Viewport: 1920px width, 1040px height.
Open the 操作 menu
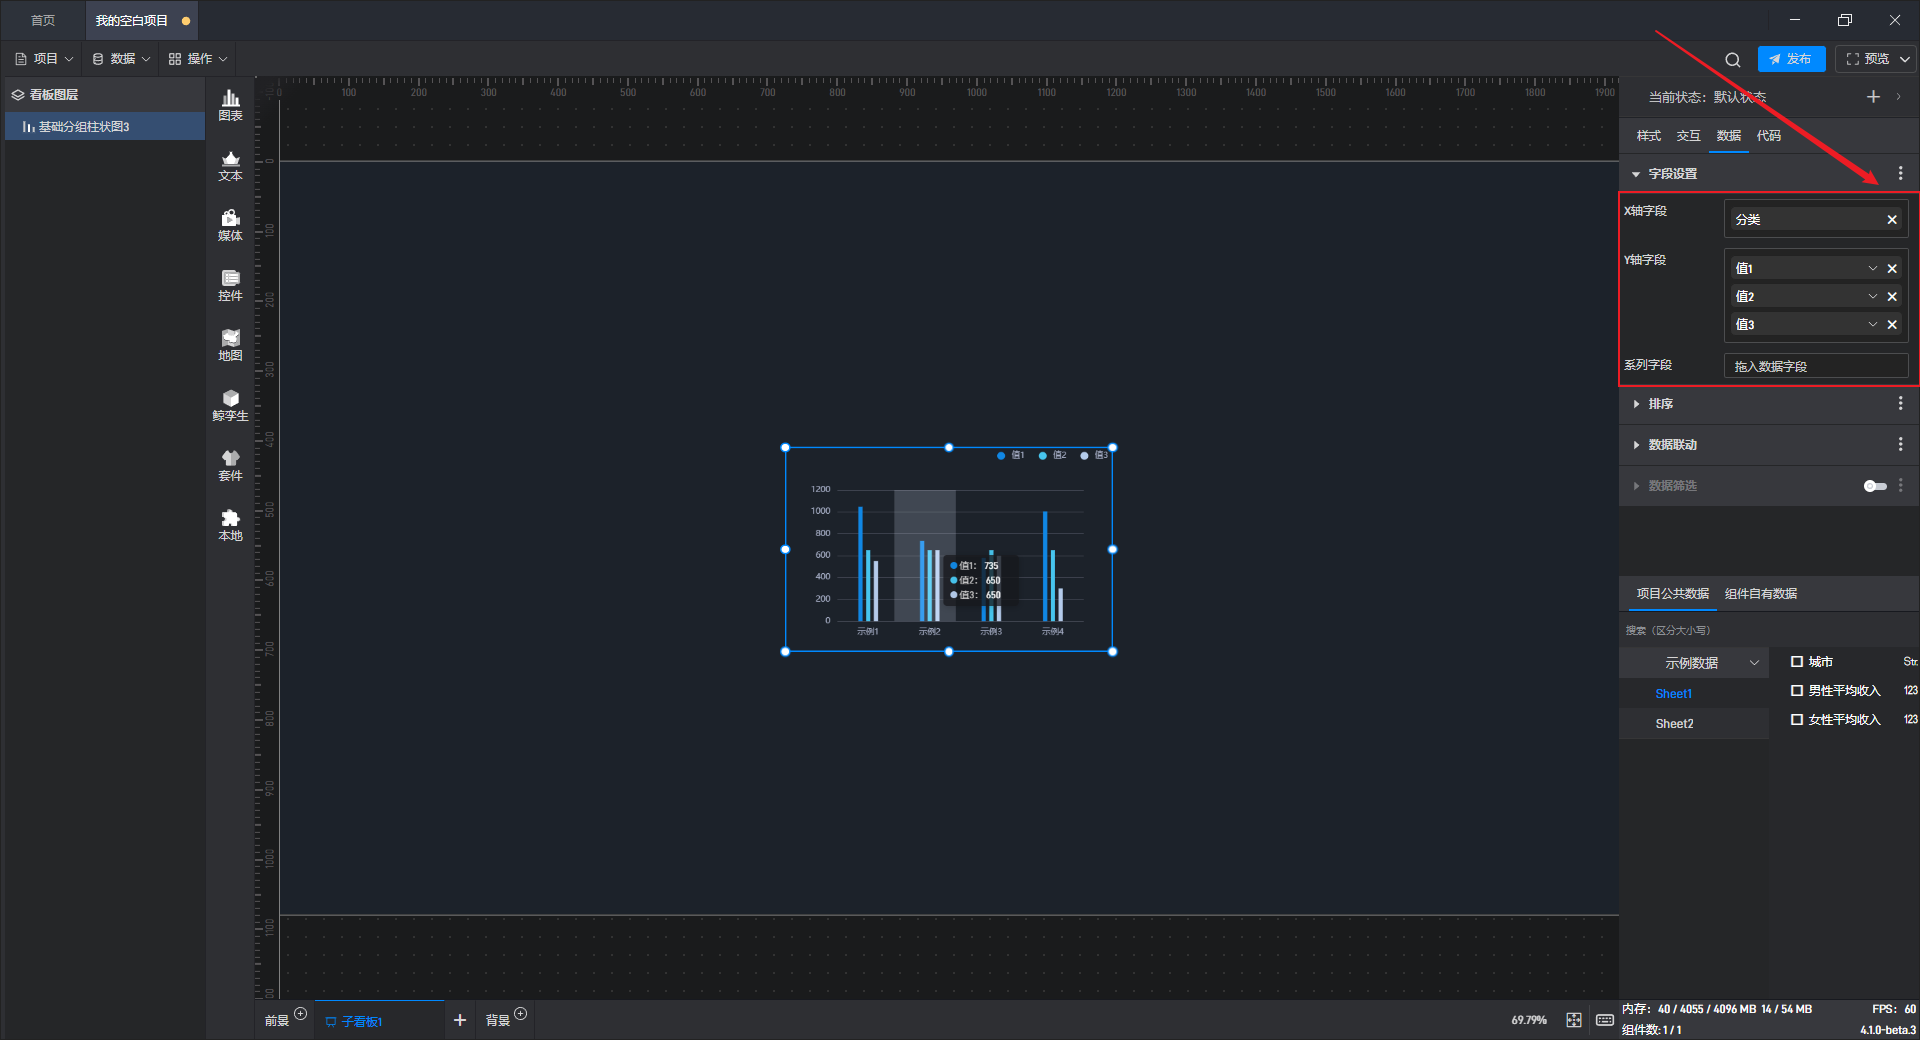click(198, 59)
